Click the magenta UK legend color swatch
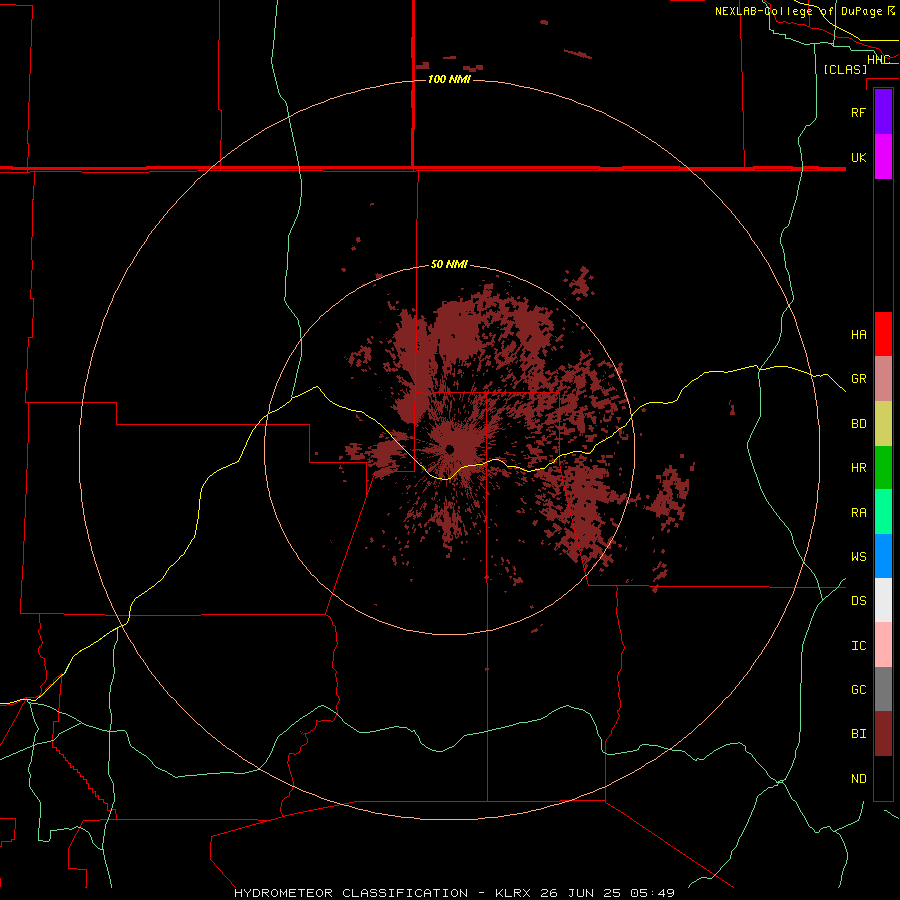900x900 pixels. pos(883,157)
